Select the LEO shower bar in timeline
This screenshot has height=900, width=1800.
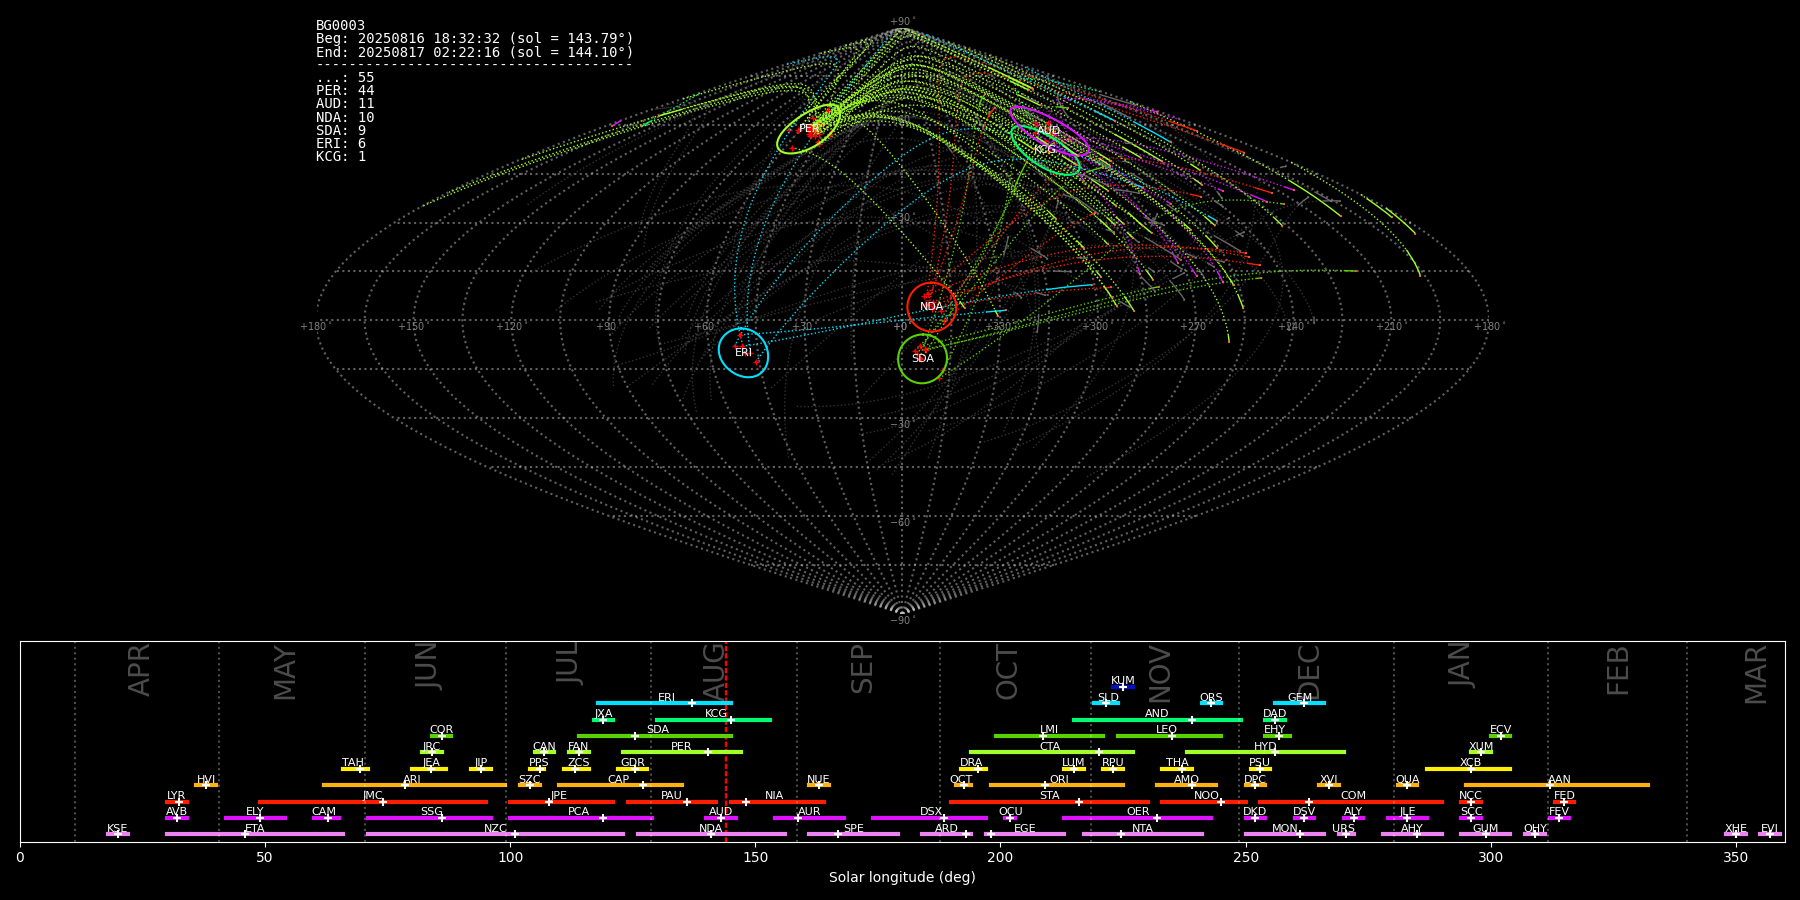(1169, 736)
